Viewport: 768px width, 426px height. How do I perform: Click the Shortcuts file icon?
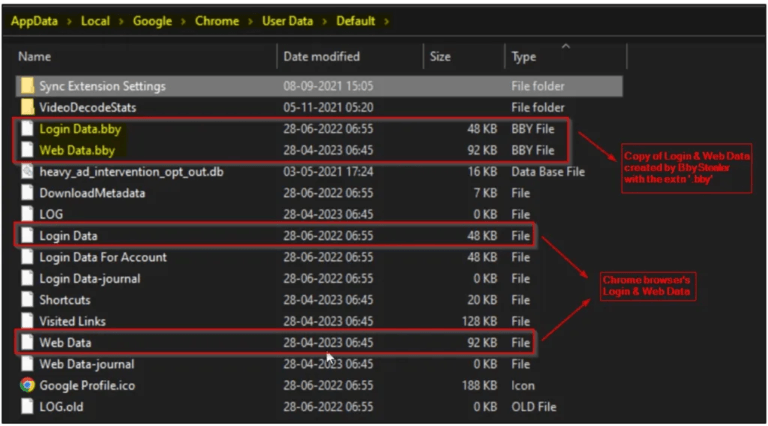click(27, 300)
